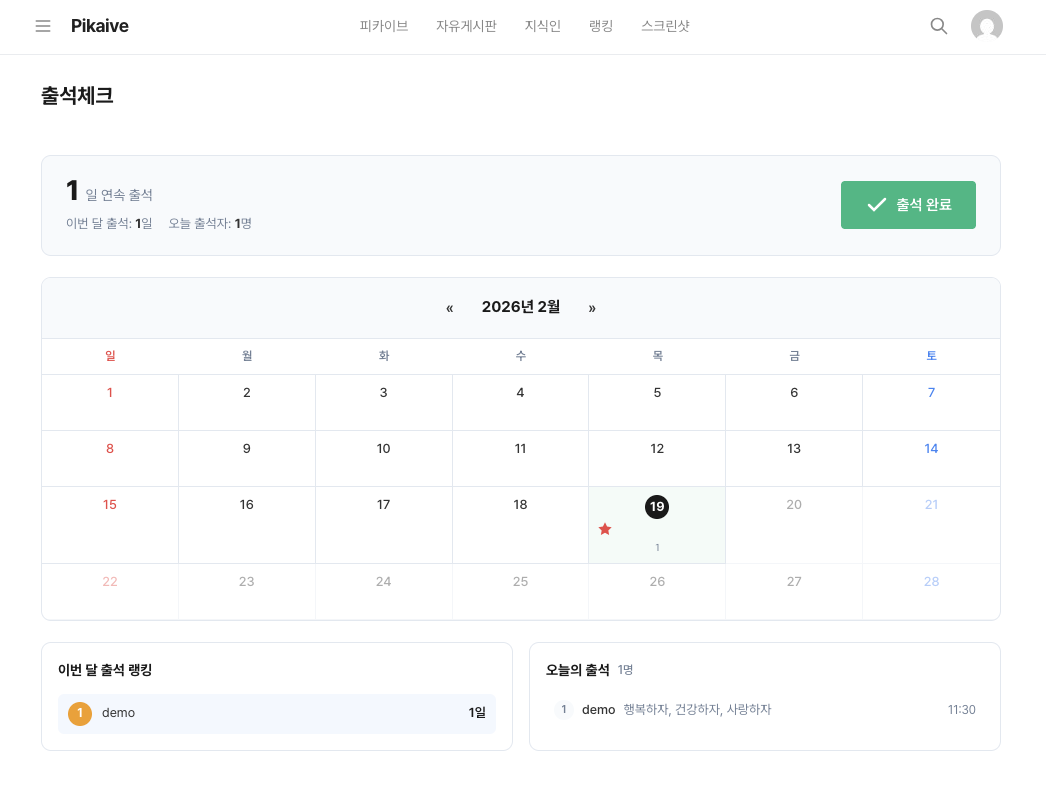1046x805 pixels.
Task: Select February 1 in calendar
Action: point(110,393)
